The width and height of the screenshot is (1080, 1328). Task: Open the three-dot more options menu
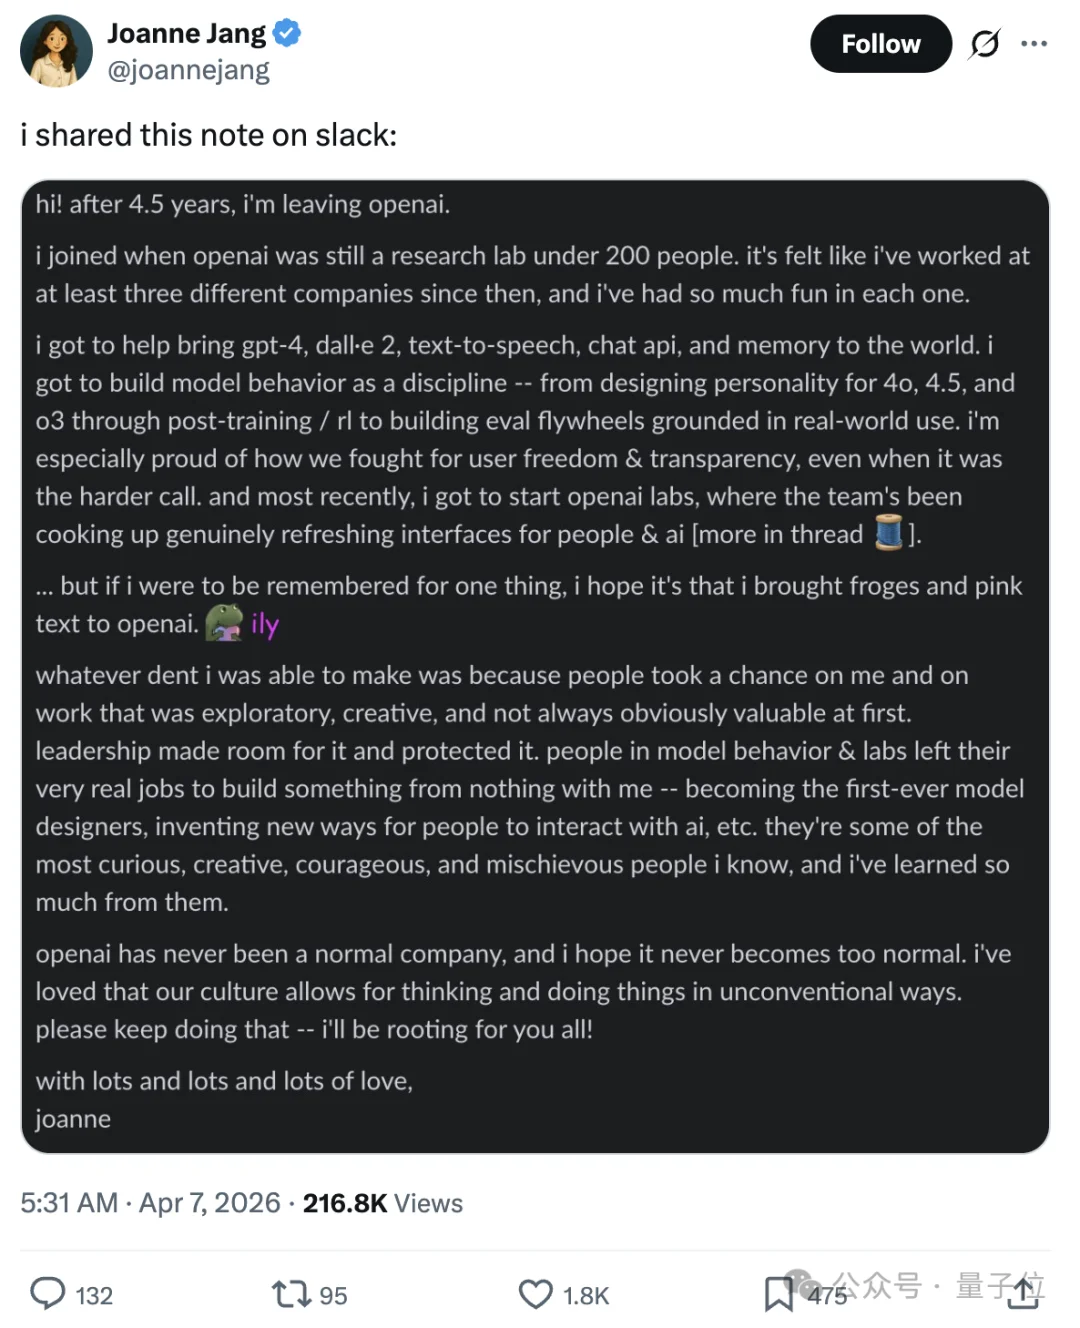click(x=1035, y=44)
